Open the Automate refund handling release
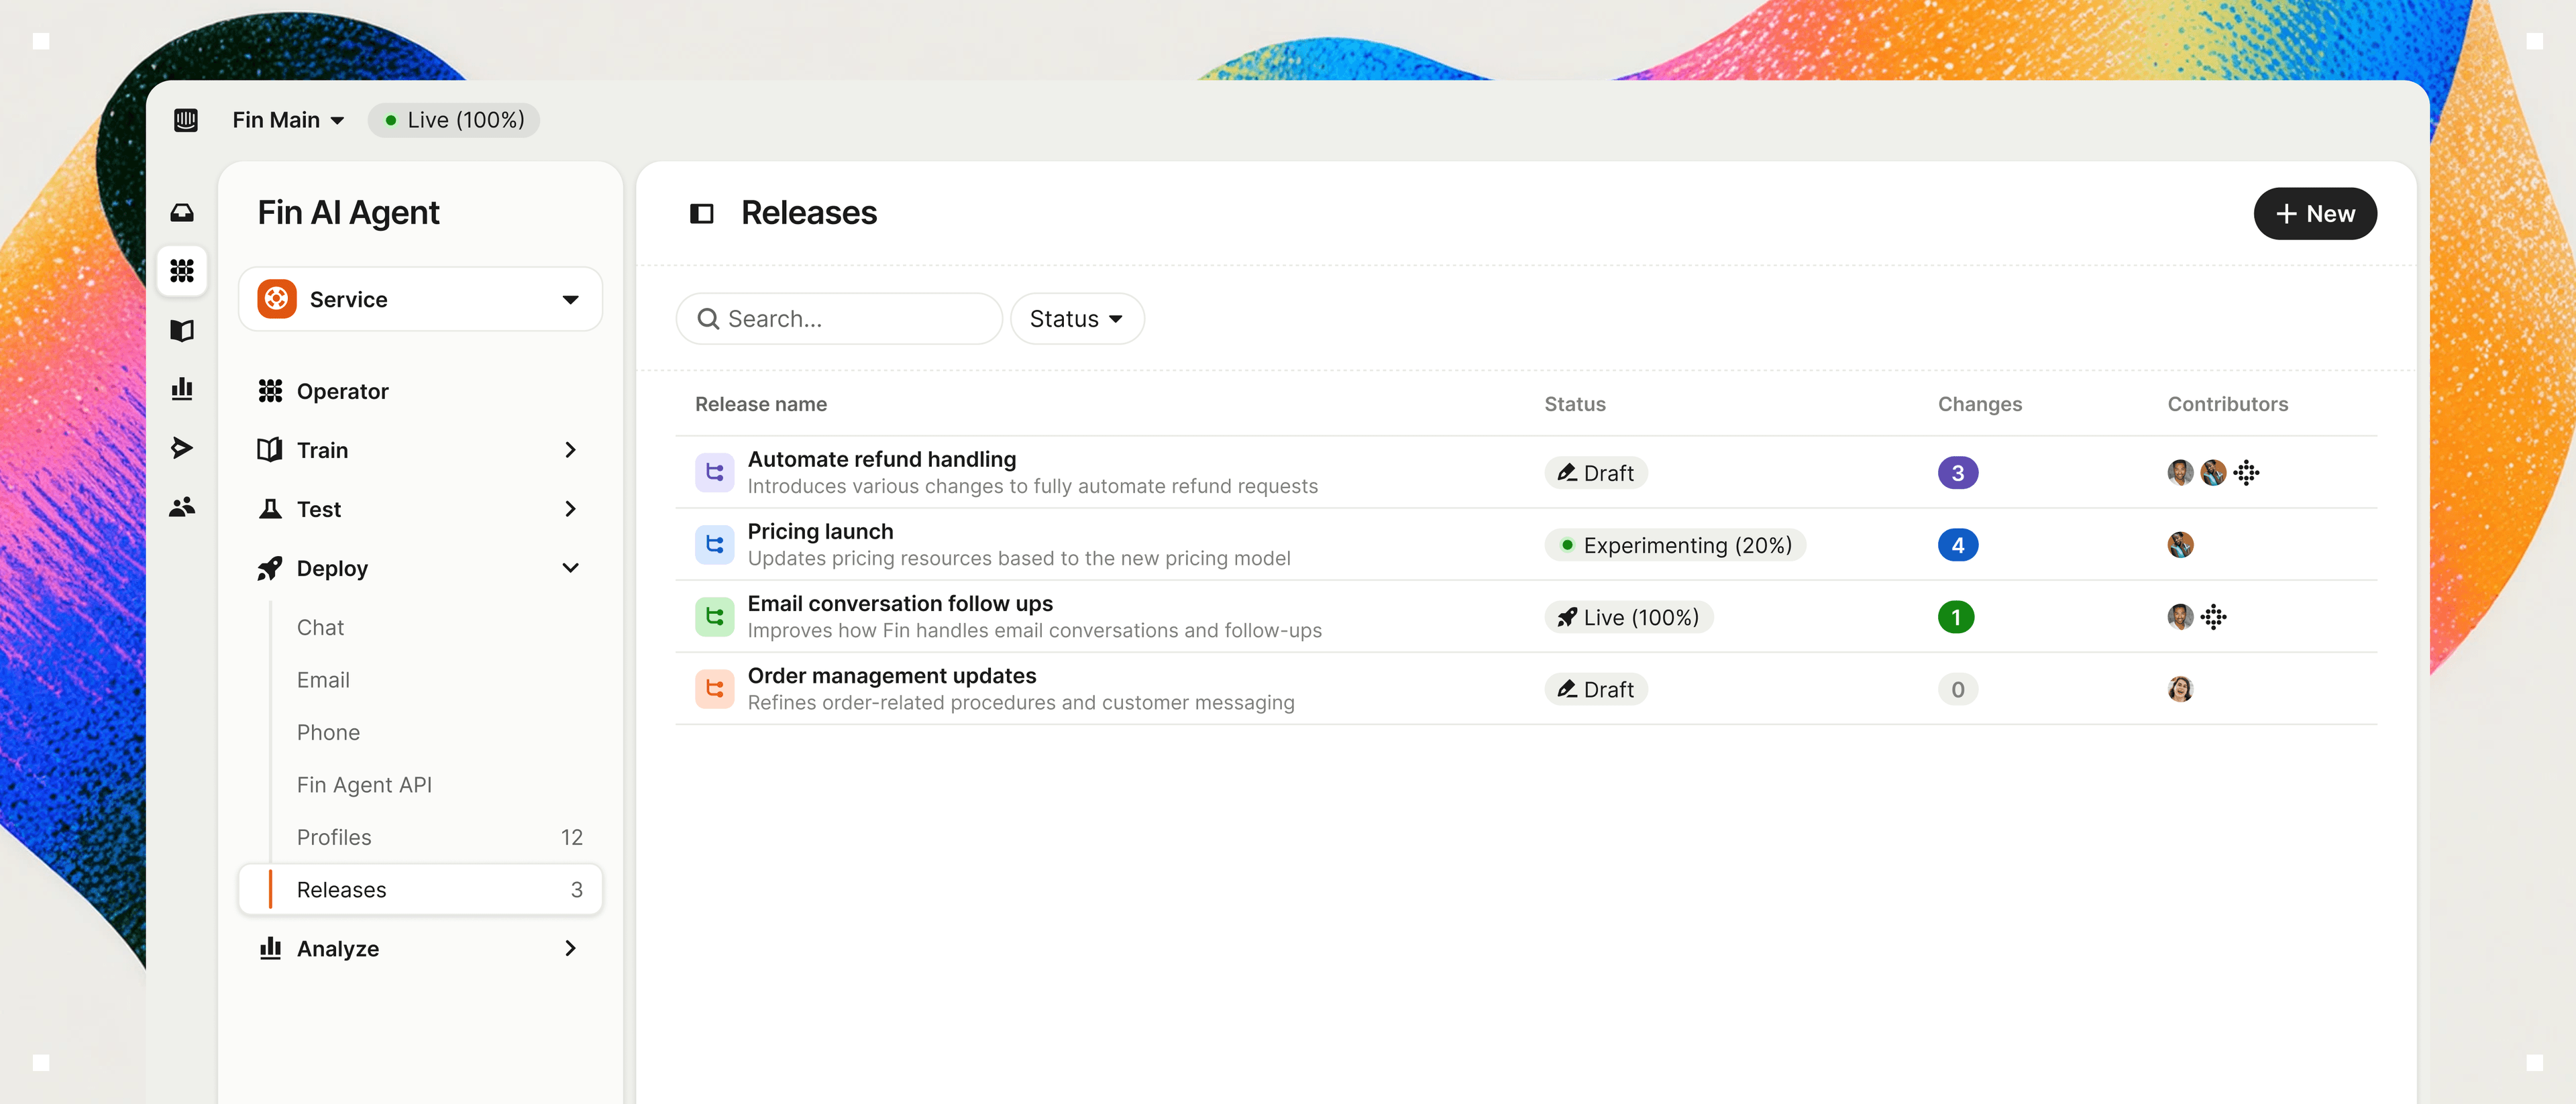The width and height of the screenshot is (2576, 1104). [x=1526, y=472]
